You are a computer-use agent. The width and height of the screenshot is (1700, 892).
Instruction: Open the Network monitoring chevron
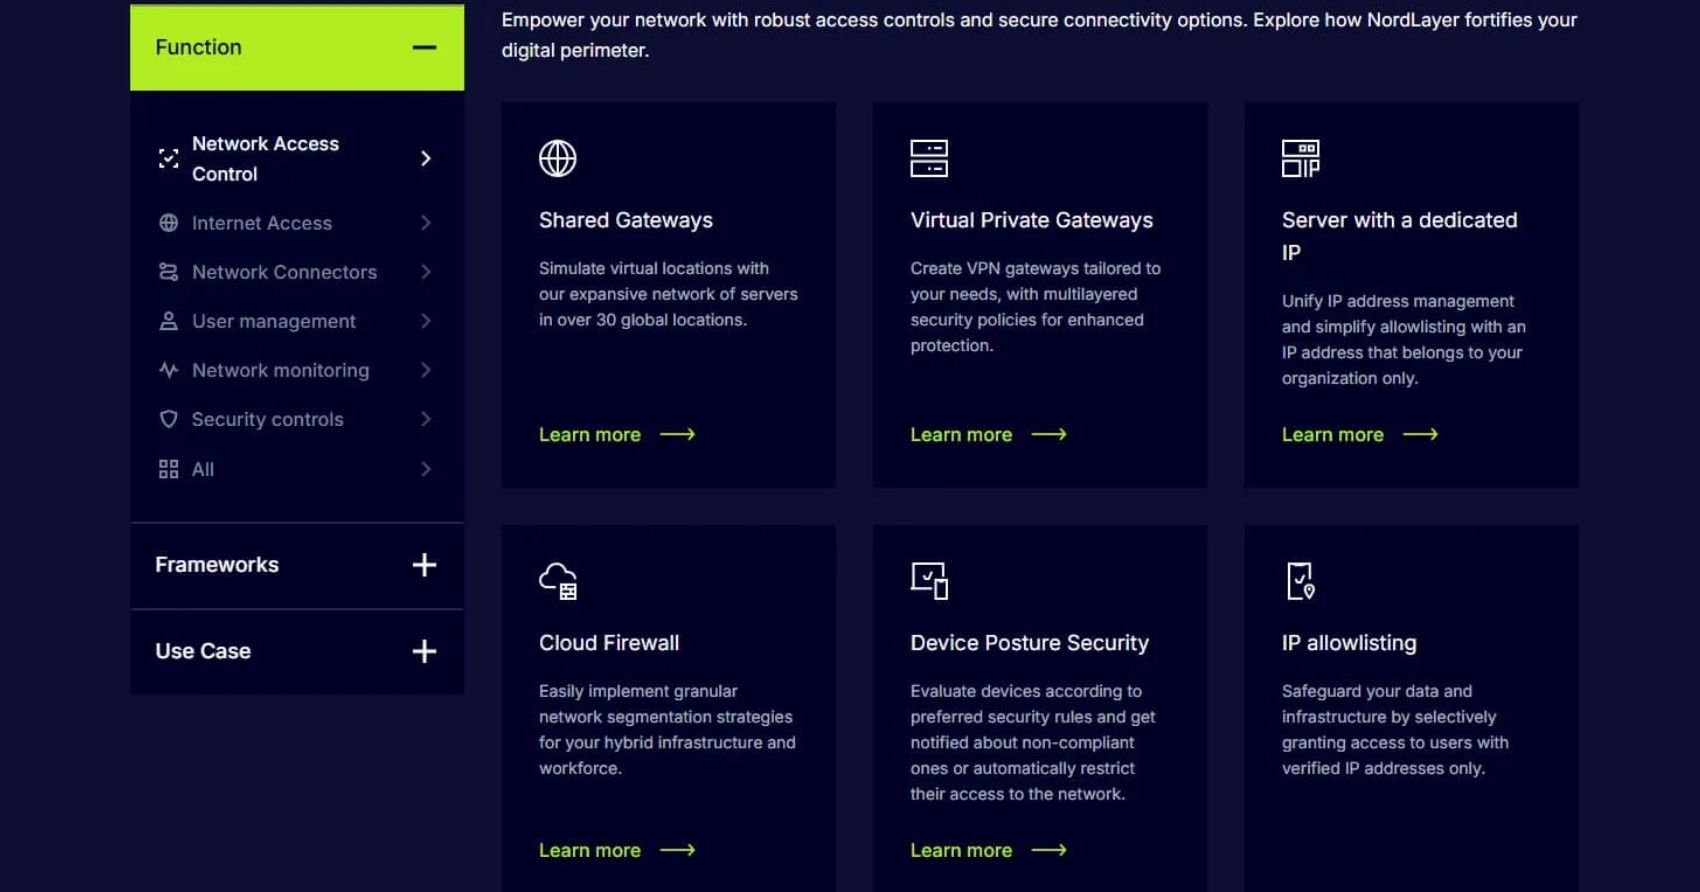click(426, 370)
